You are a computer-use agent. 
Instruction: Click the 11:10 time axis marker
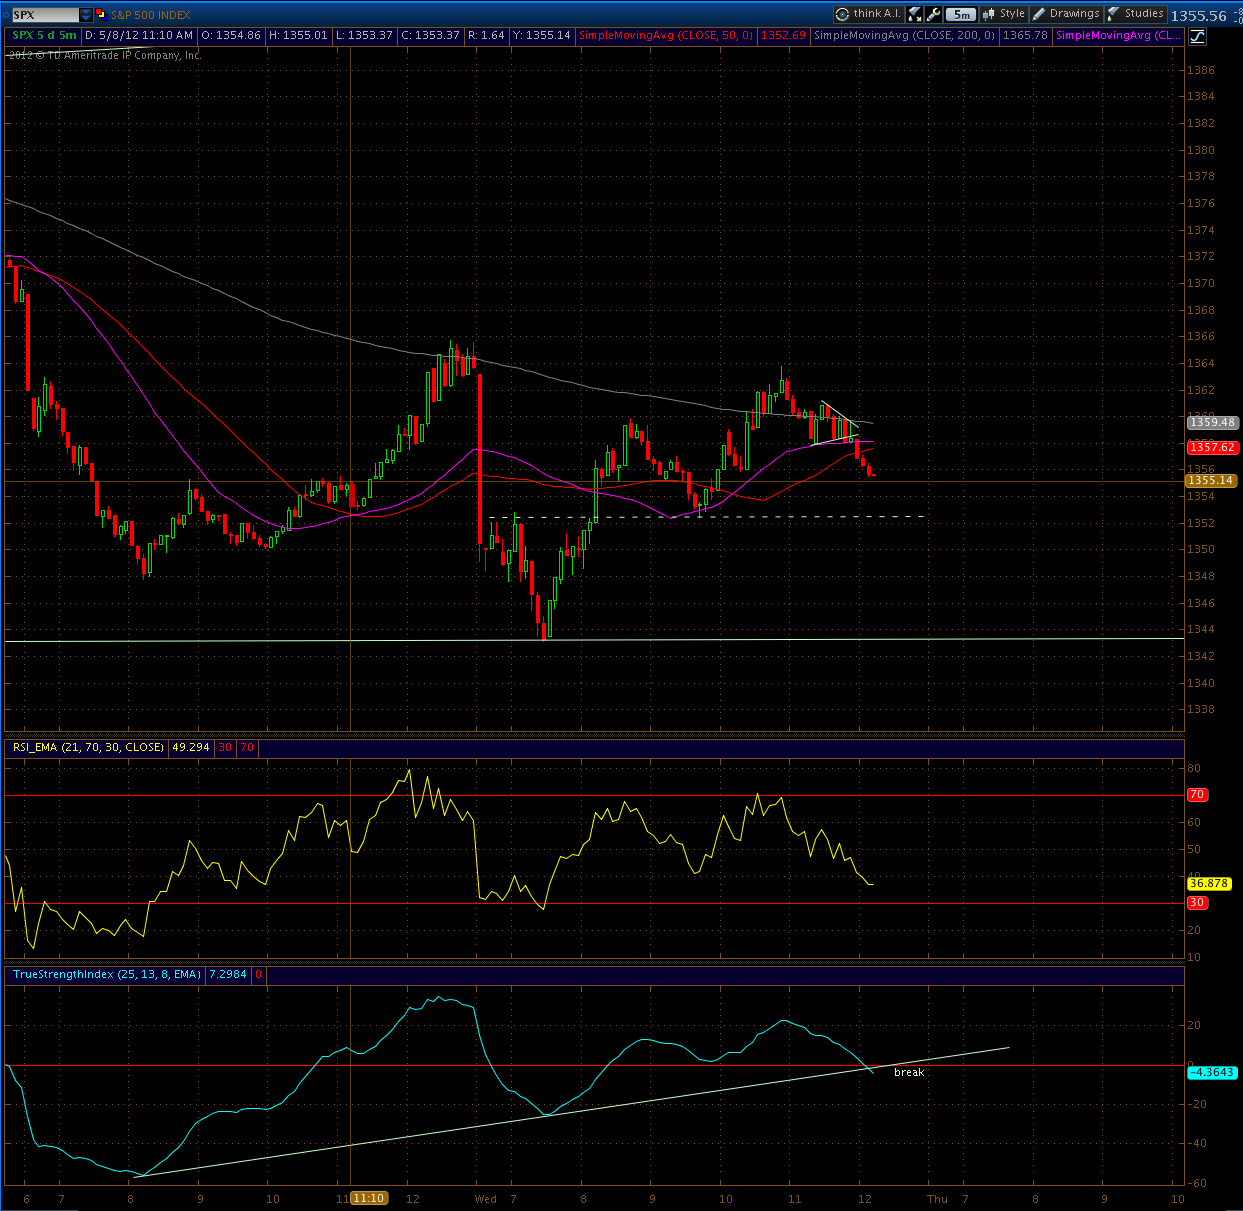pos(368,1198)
